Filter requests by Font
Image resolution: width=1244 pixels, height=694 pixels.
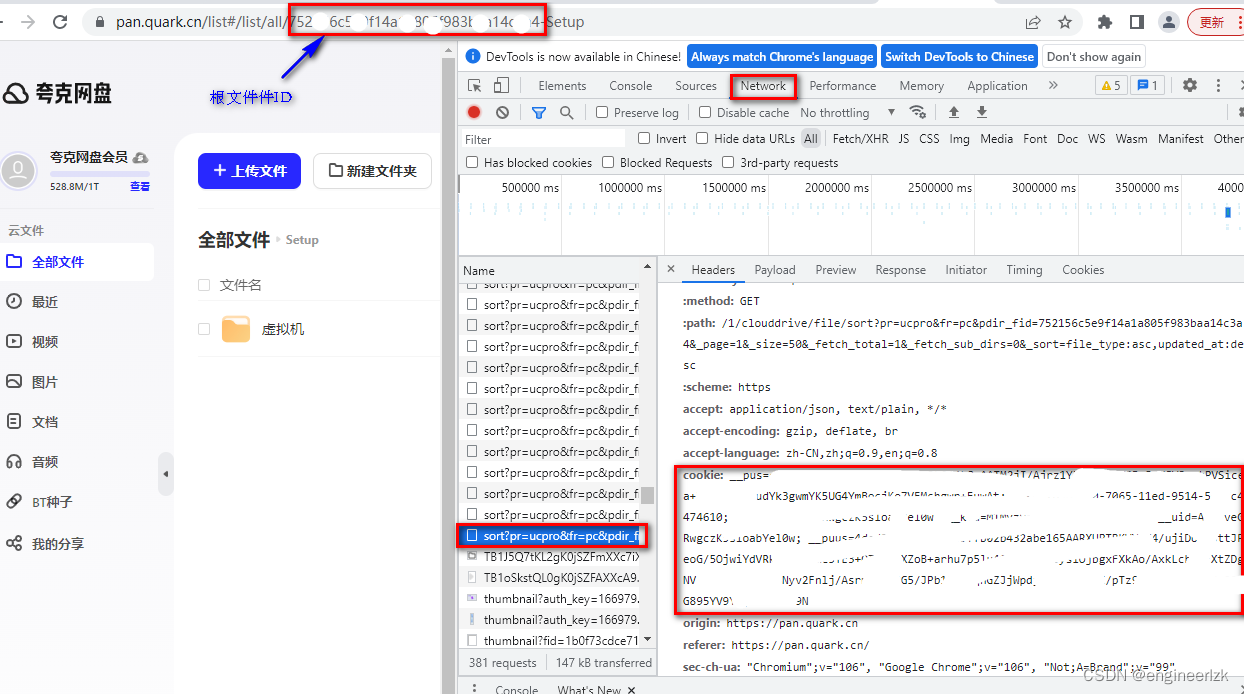(x=1035, y=139)
